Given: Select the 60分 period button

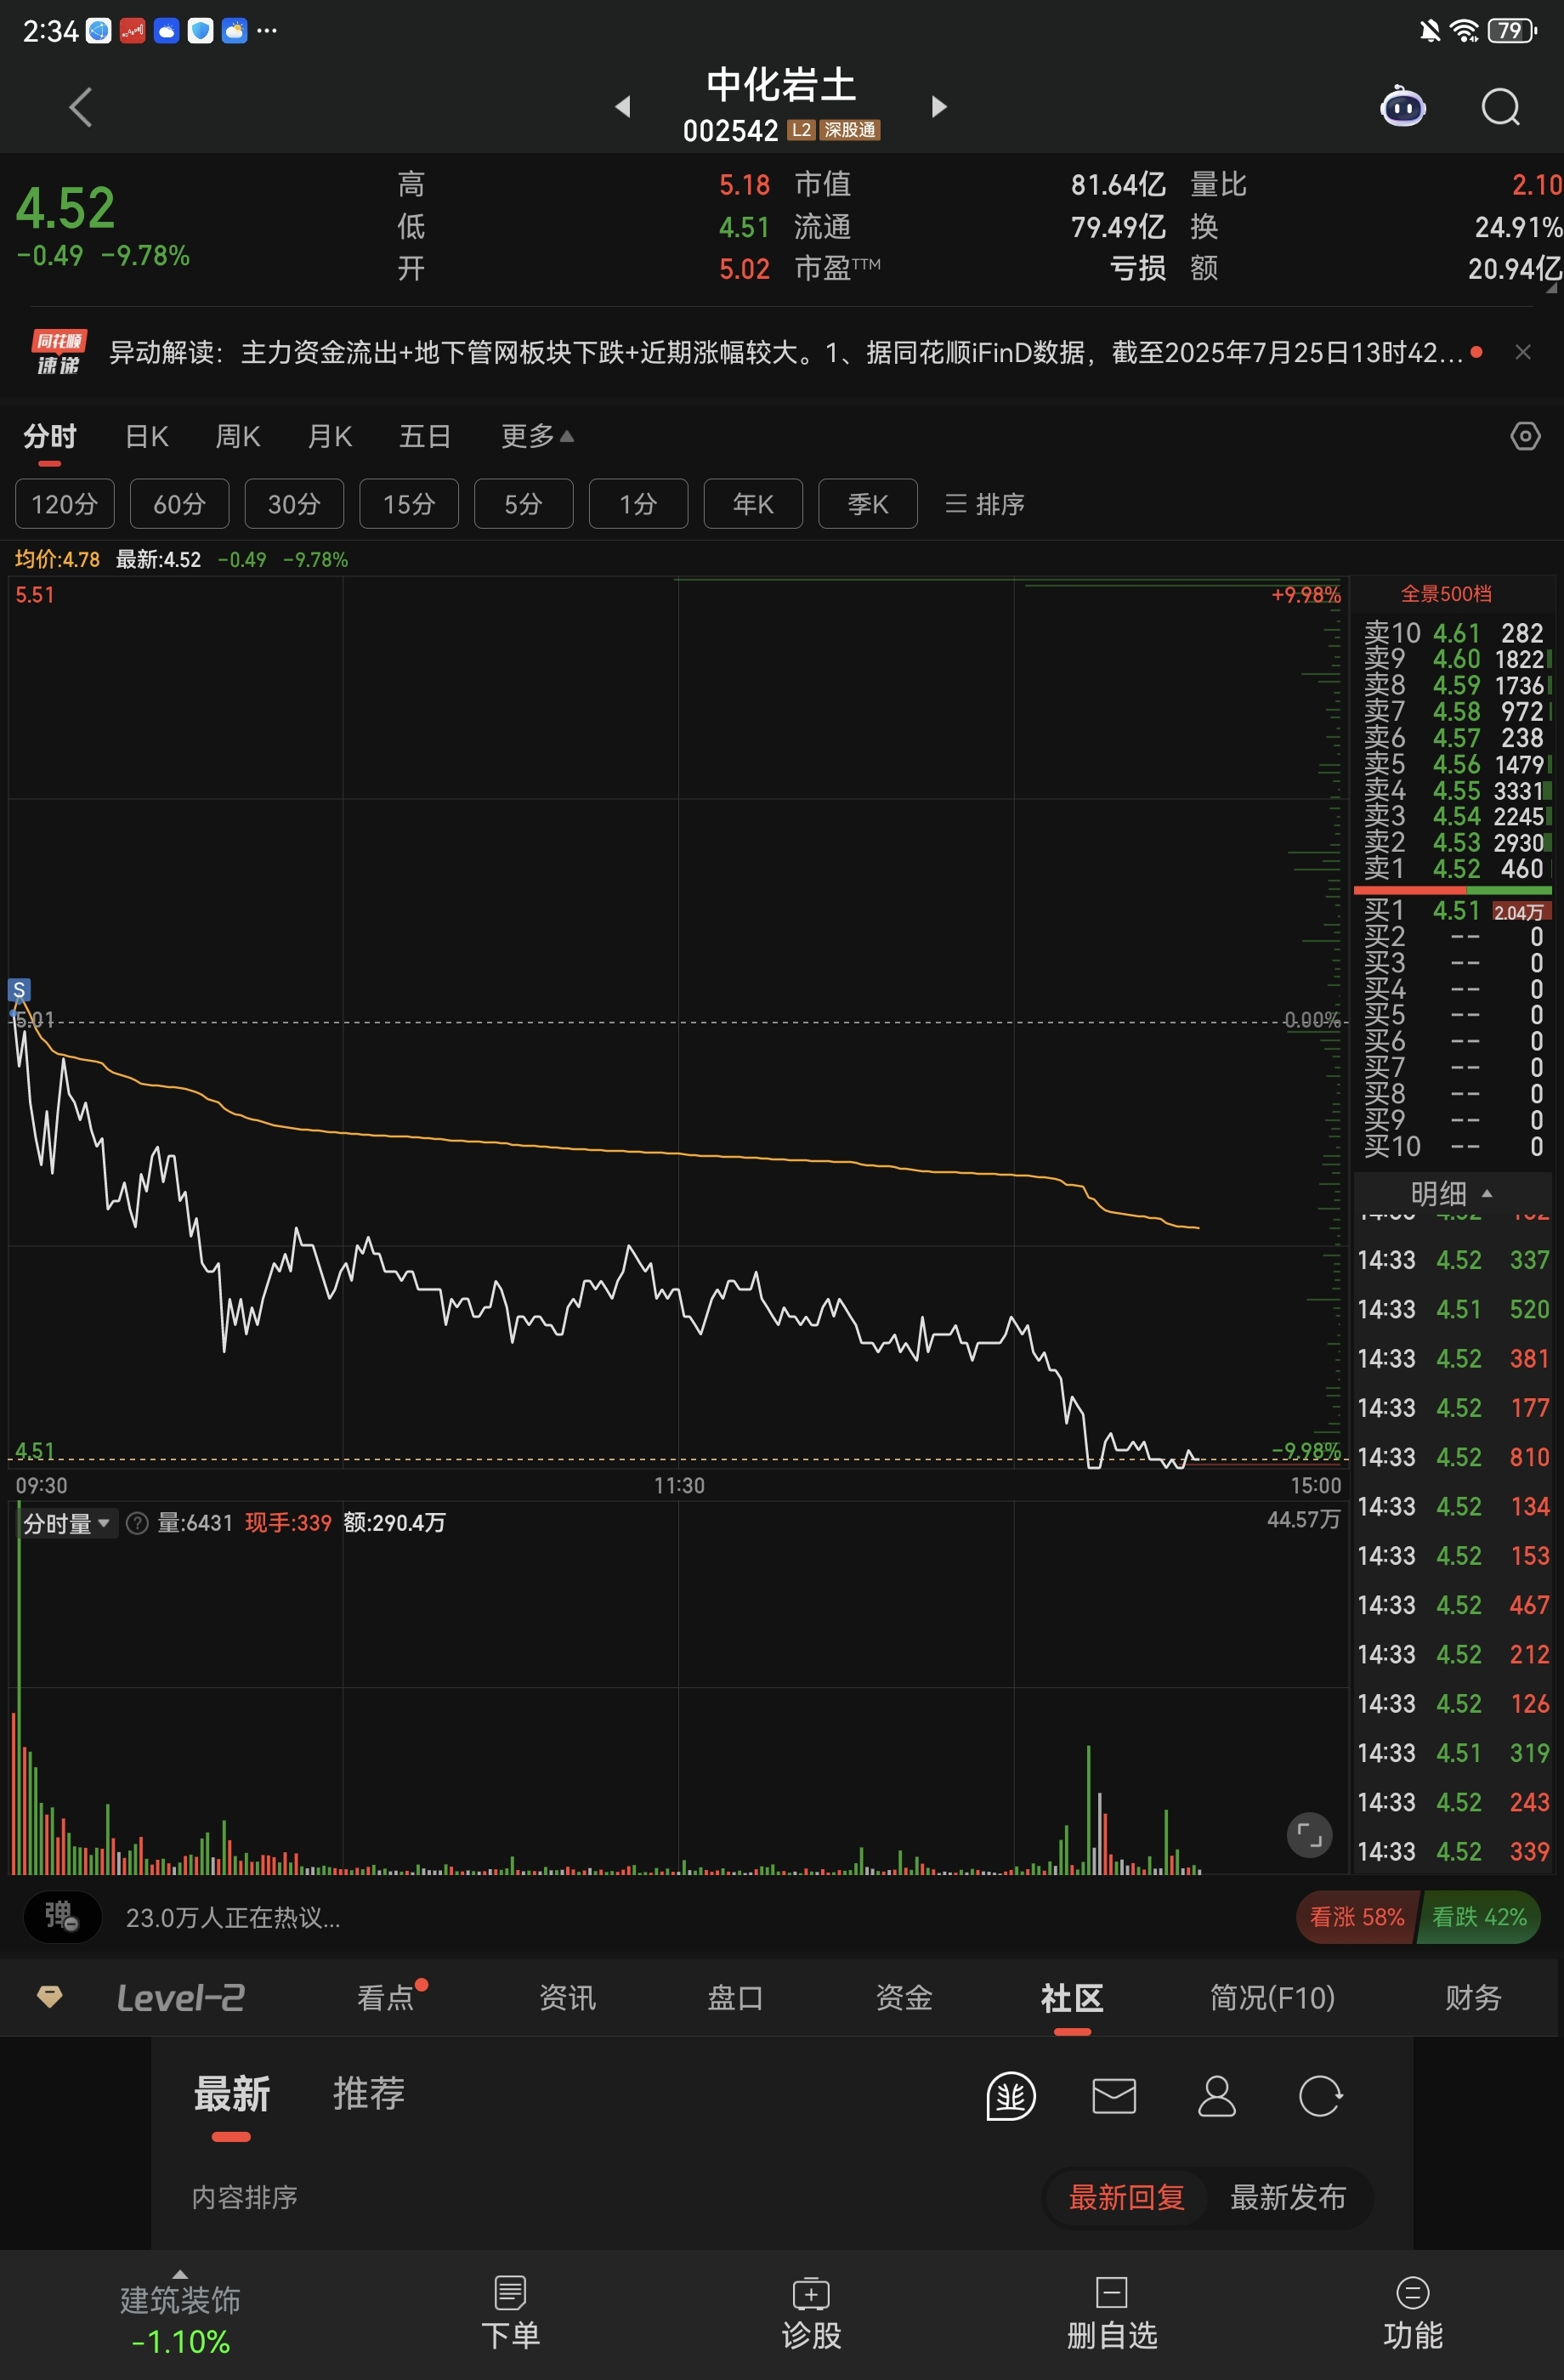Looking at the screenshot, I should [x=180, y=503].
